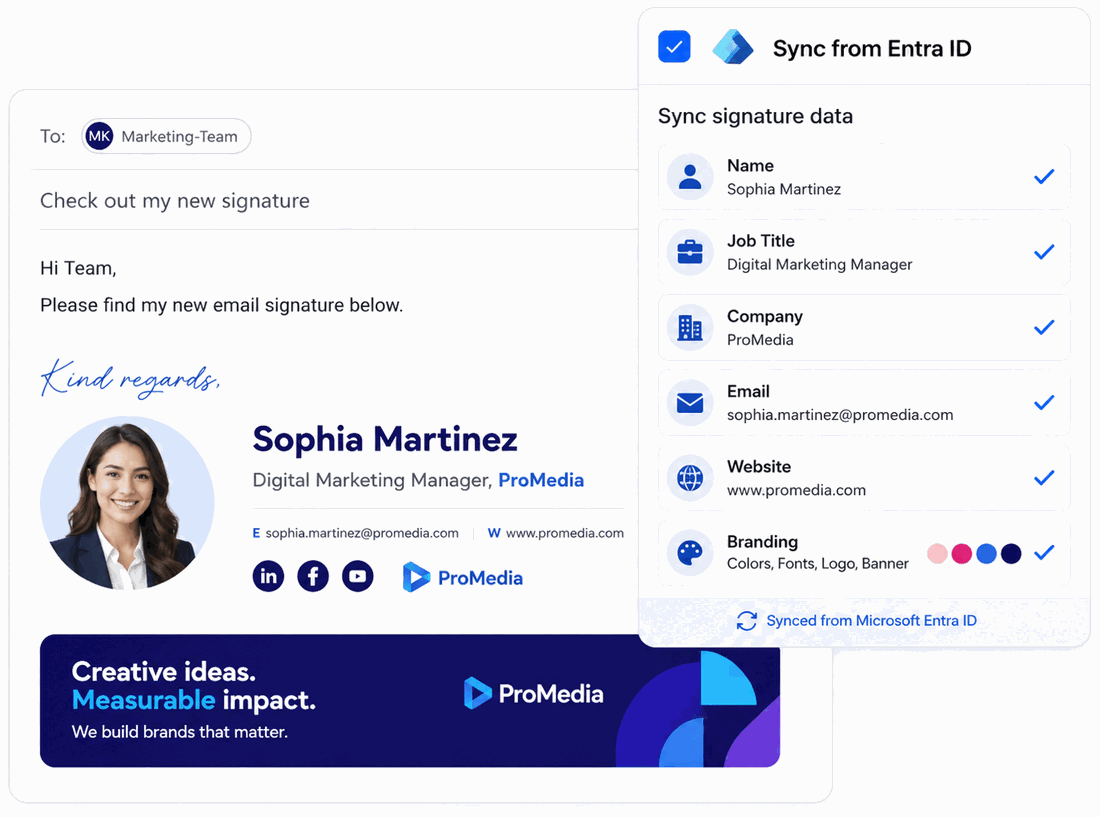Click the To: label in email header
This screenshot has height=817, width=1100.
53,136
